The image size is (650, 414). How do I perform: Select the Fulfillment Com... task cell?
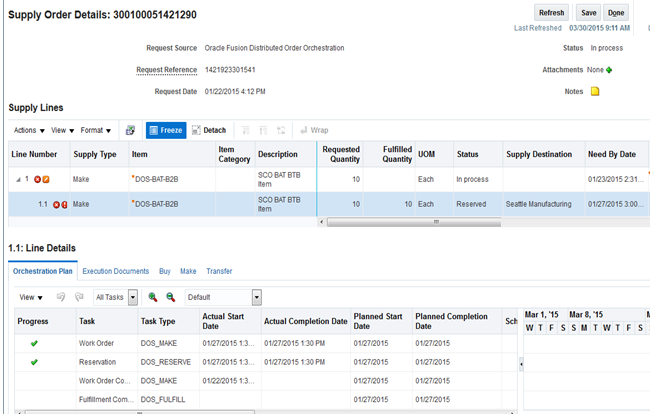point(107,399)
